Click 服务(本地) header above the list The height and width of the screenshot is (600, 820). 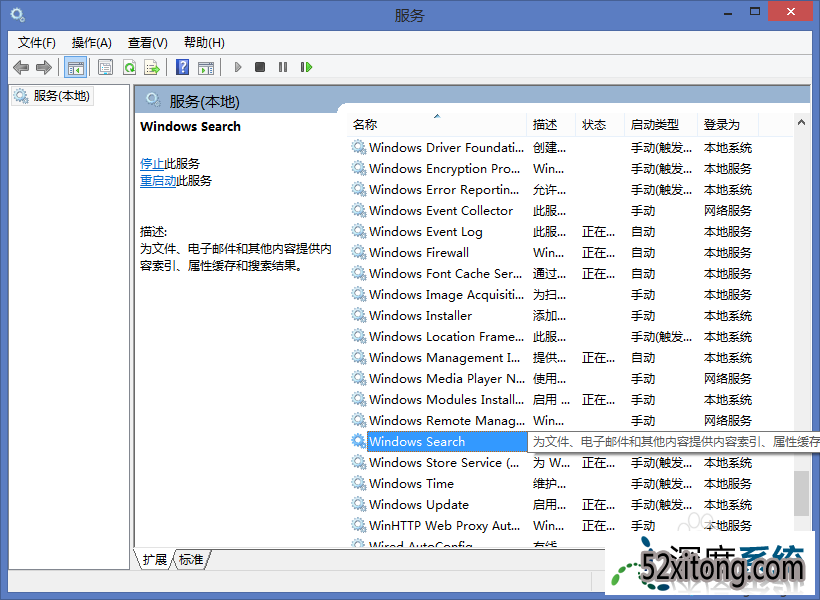(x=204, y=101)
